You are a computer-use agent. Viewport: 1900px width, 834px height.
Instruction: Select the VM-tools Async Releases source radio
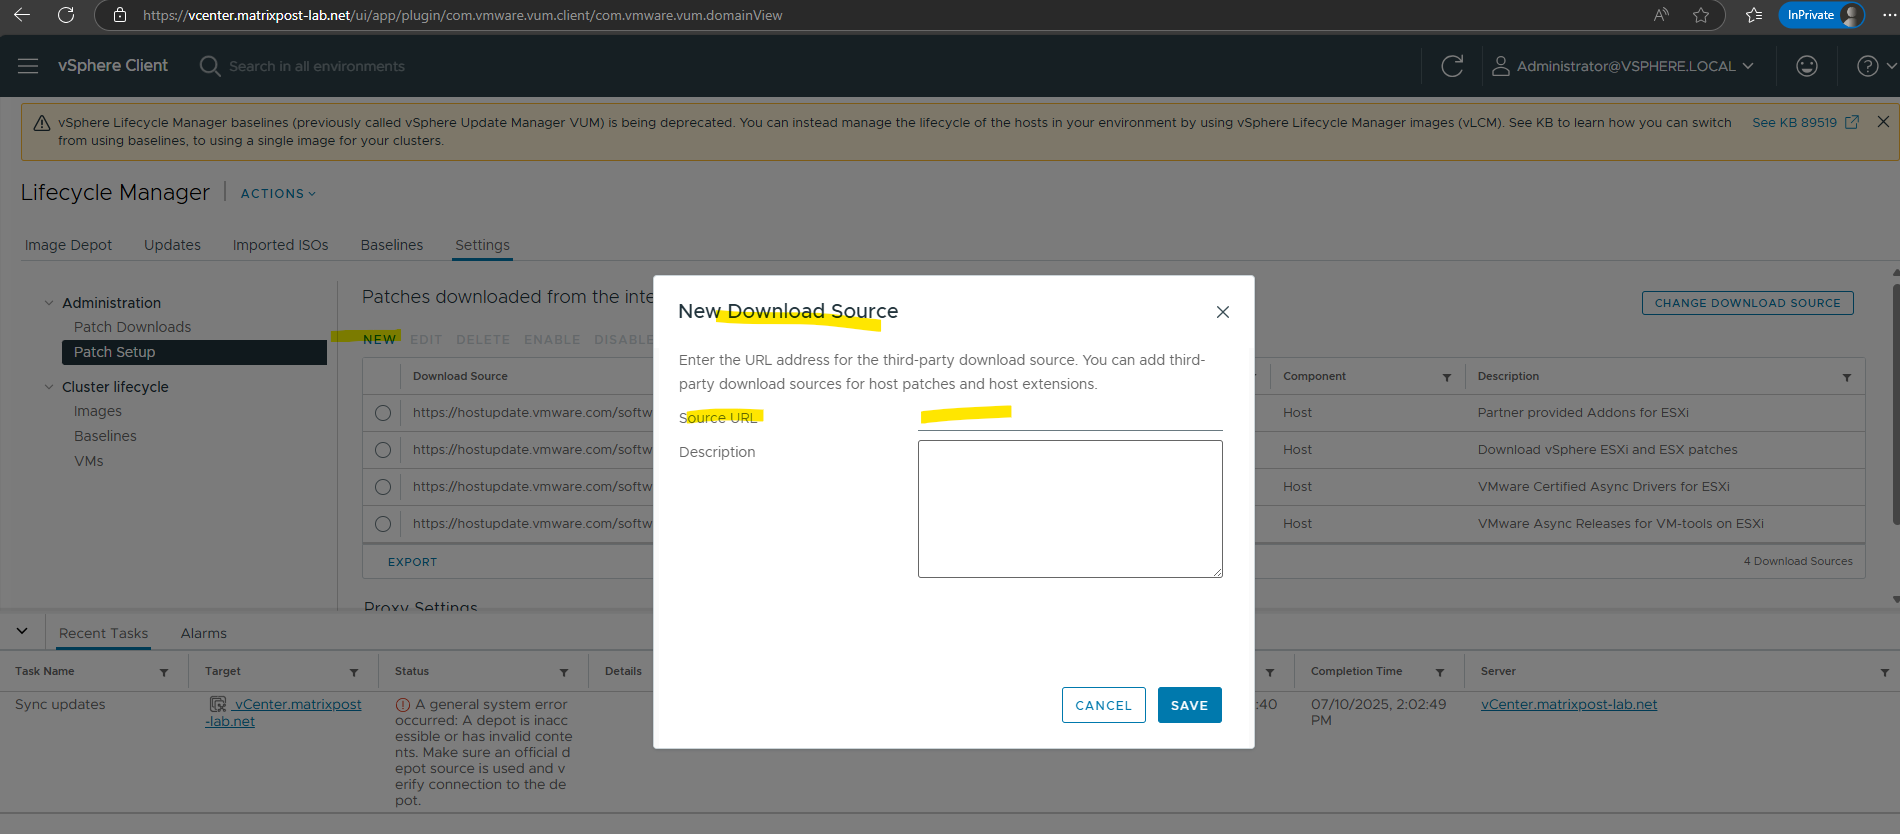[383, 524]
